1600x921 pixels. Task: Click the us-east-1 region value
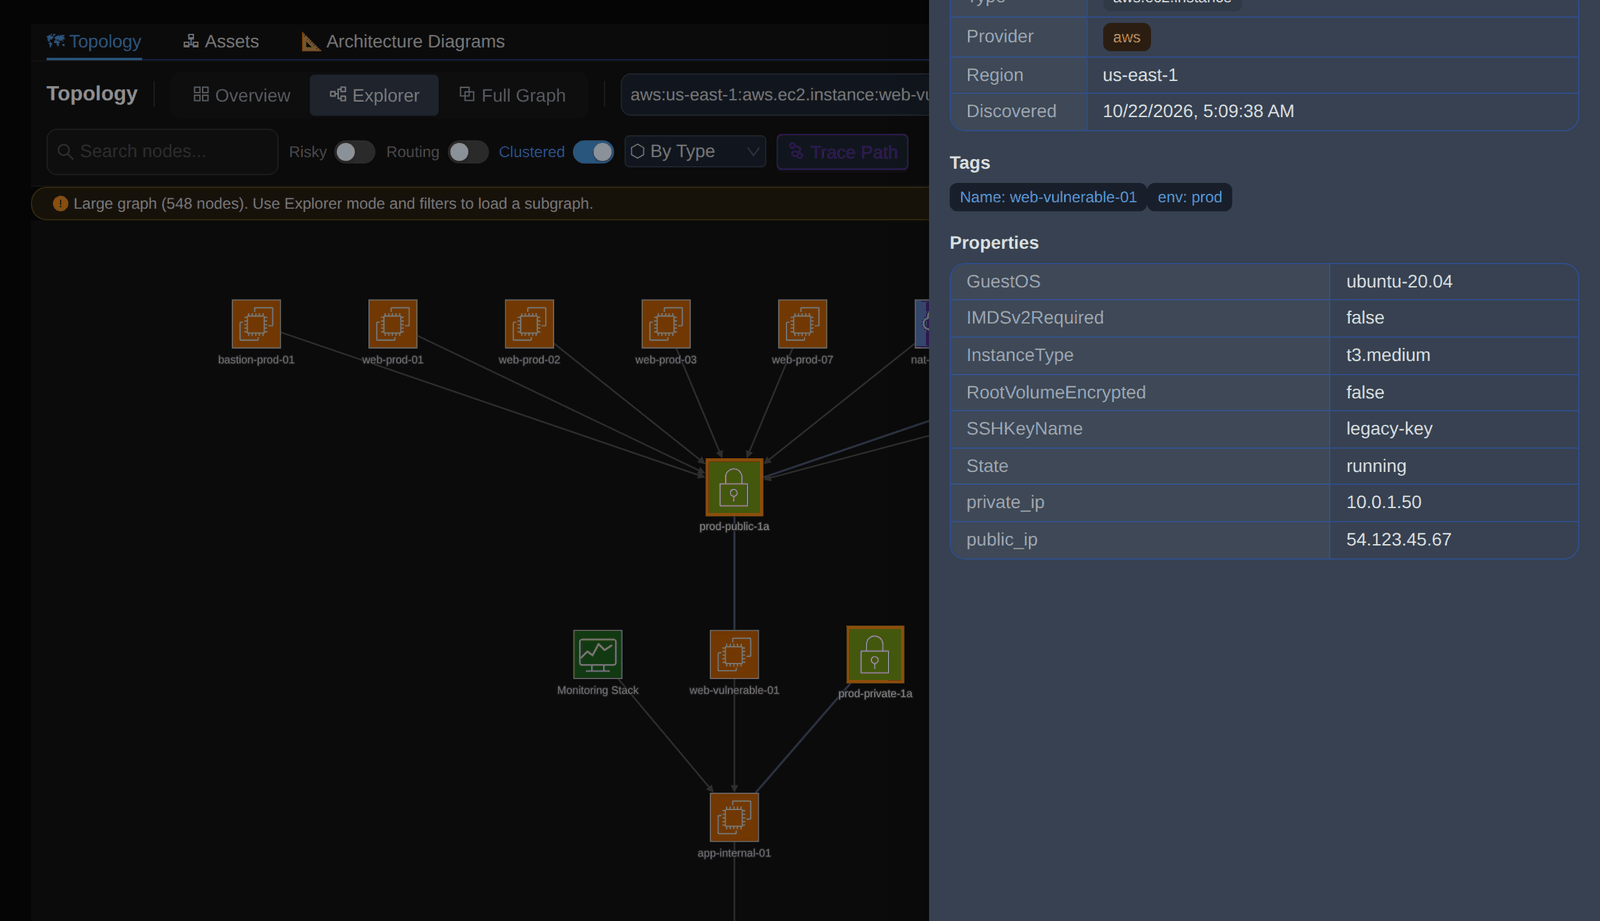[x=1140, y=75]
